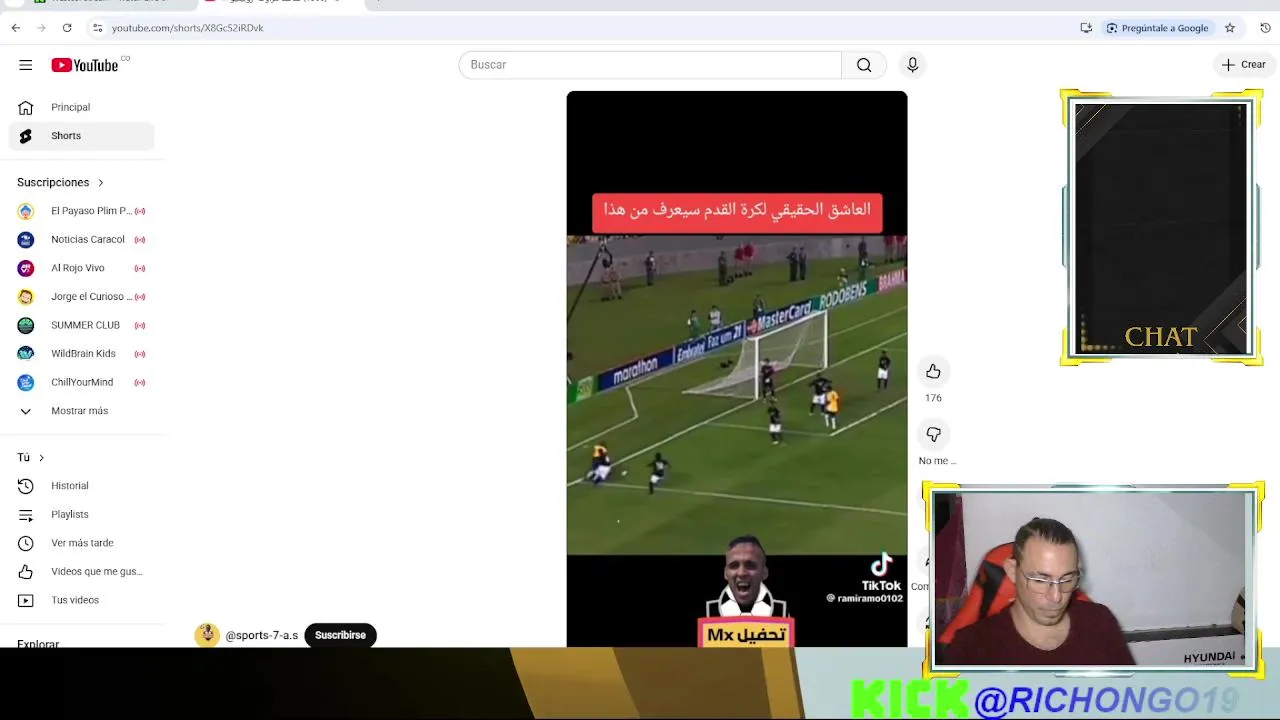The width and height of the screenshot is (1280, 720).
Task: Go back in browser history
Action: click(x=16, y=28)
